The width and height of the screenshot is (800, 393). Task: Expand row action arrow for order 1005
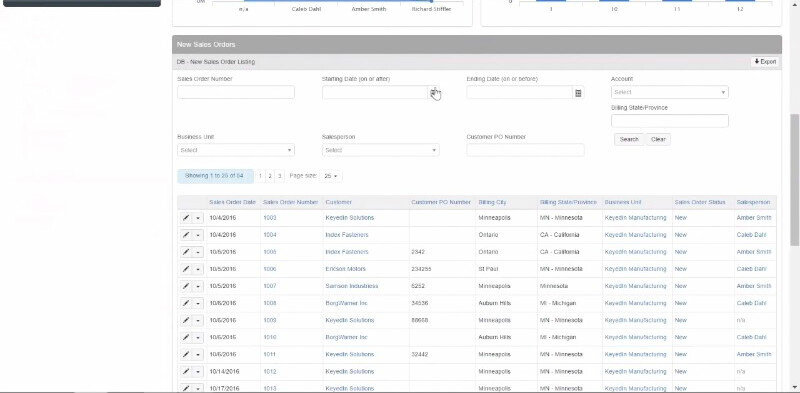[198, 252]
